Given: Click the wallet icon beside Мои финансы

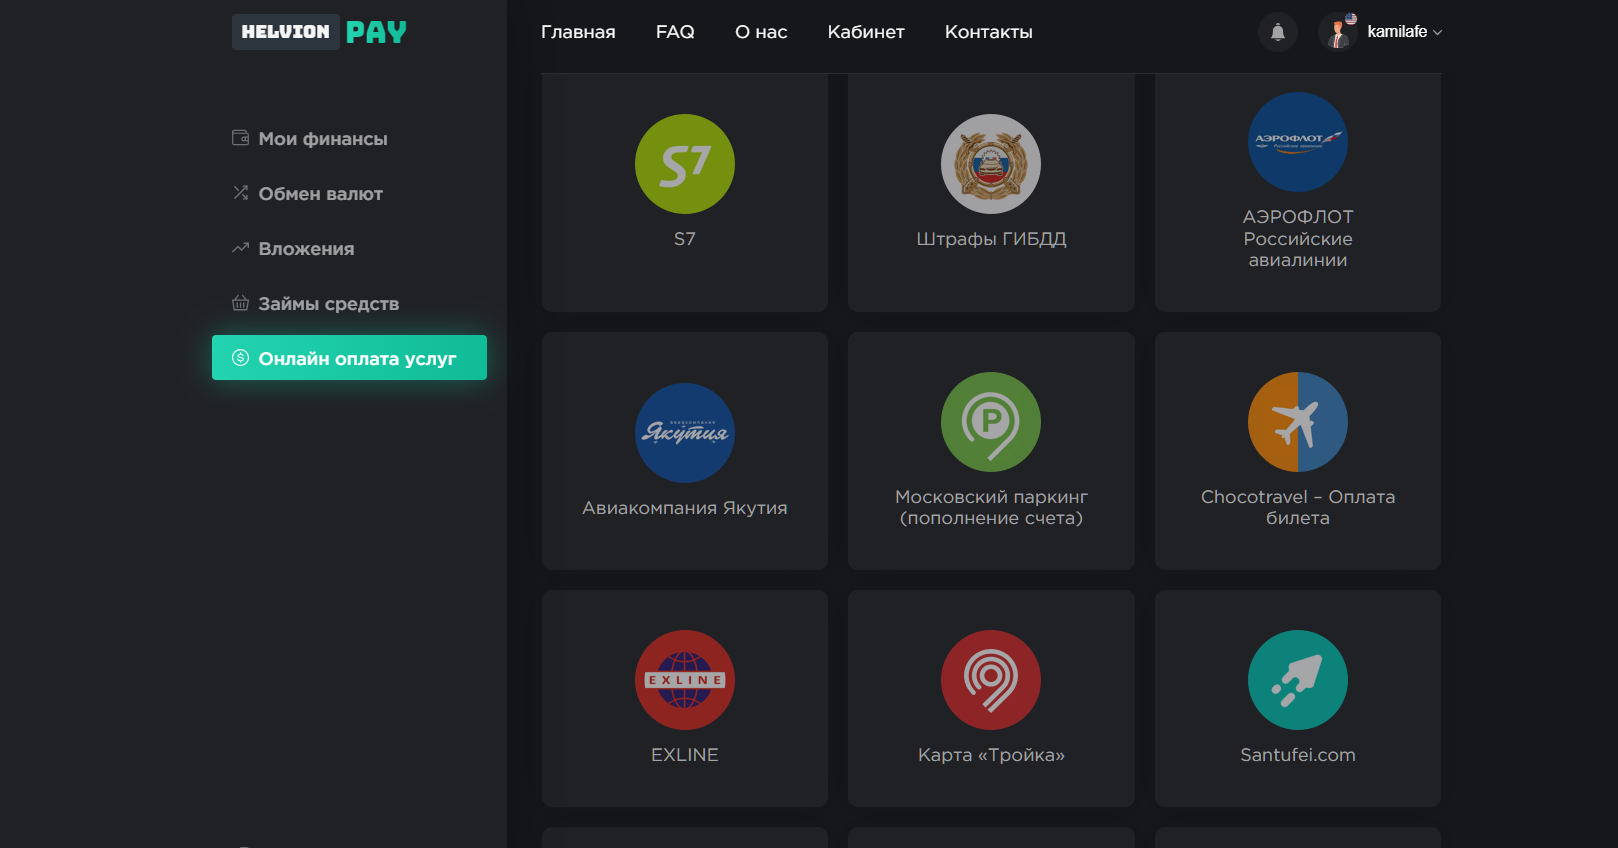Looking at the screenshot, I should click(240, 138).
